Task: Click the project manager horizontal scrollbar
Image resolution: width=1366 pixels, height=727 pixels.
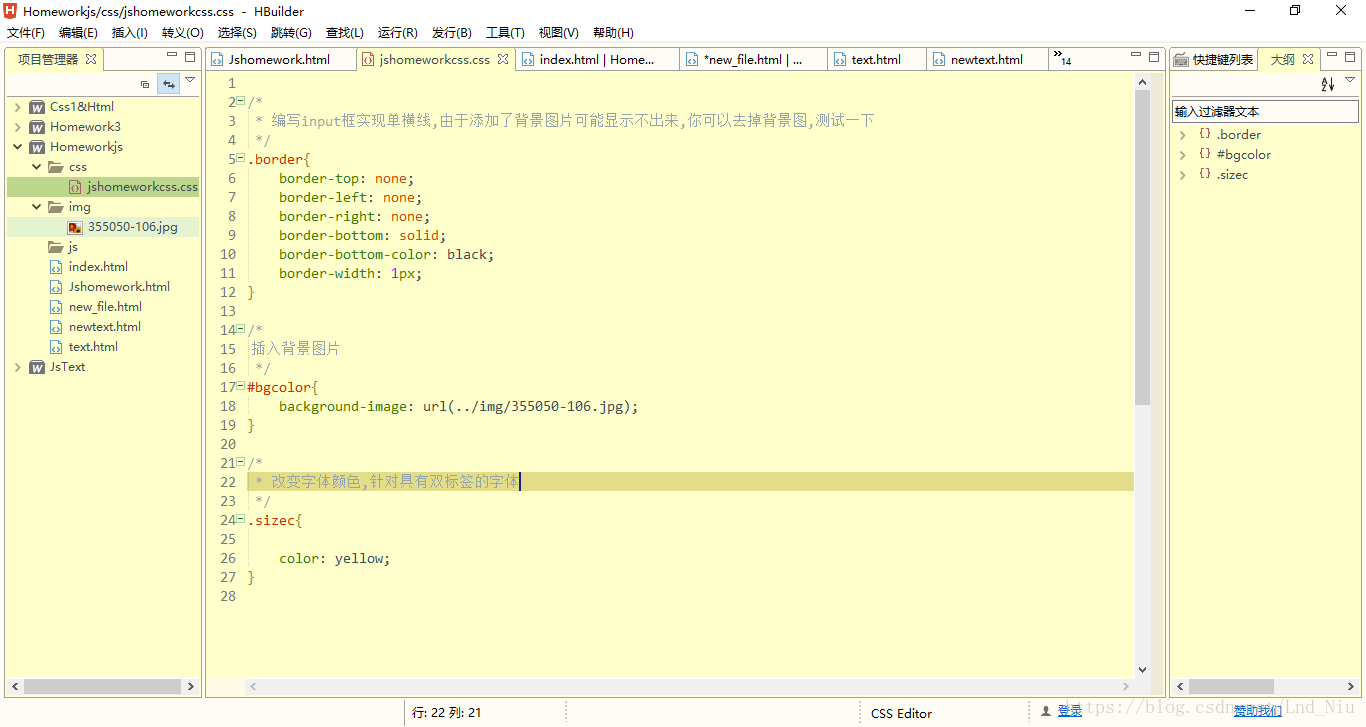Action: 101,687
